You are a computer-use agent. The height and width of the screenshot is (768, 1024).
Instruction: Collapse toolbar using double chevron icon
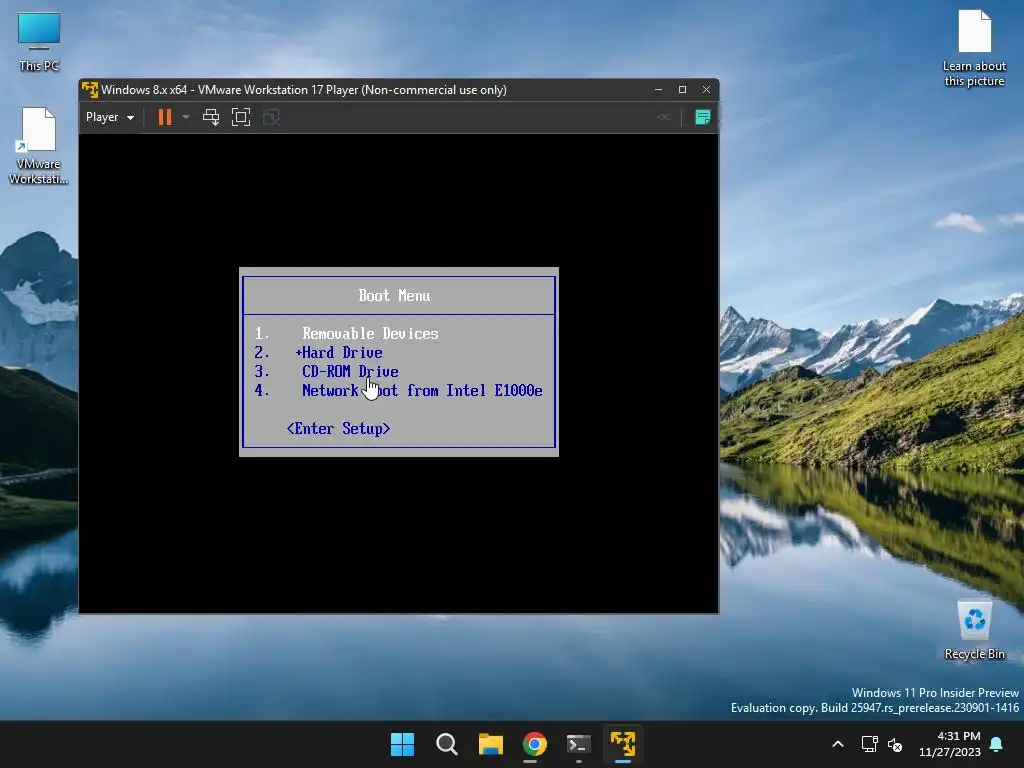pyautogui.click(x=664, y=118)
